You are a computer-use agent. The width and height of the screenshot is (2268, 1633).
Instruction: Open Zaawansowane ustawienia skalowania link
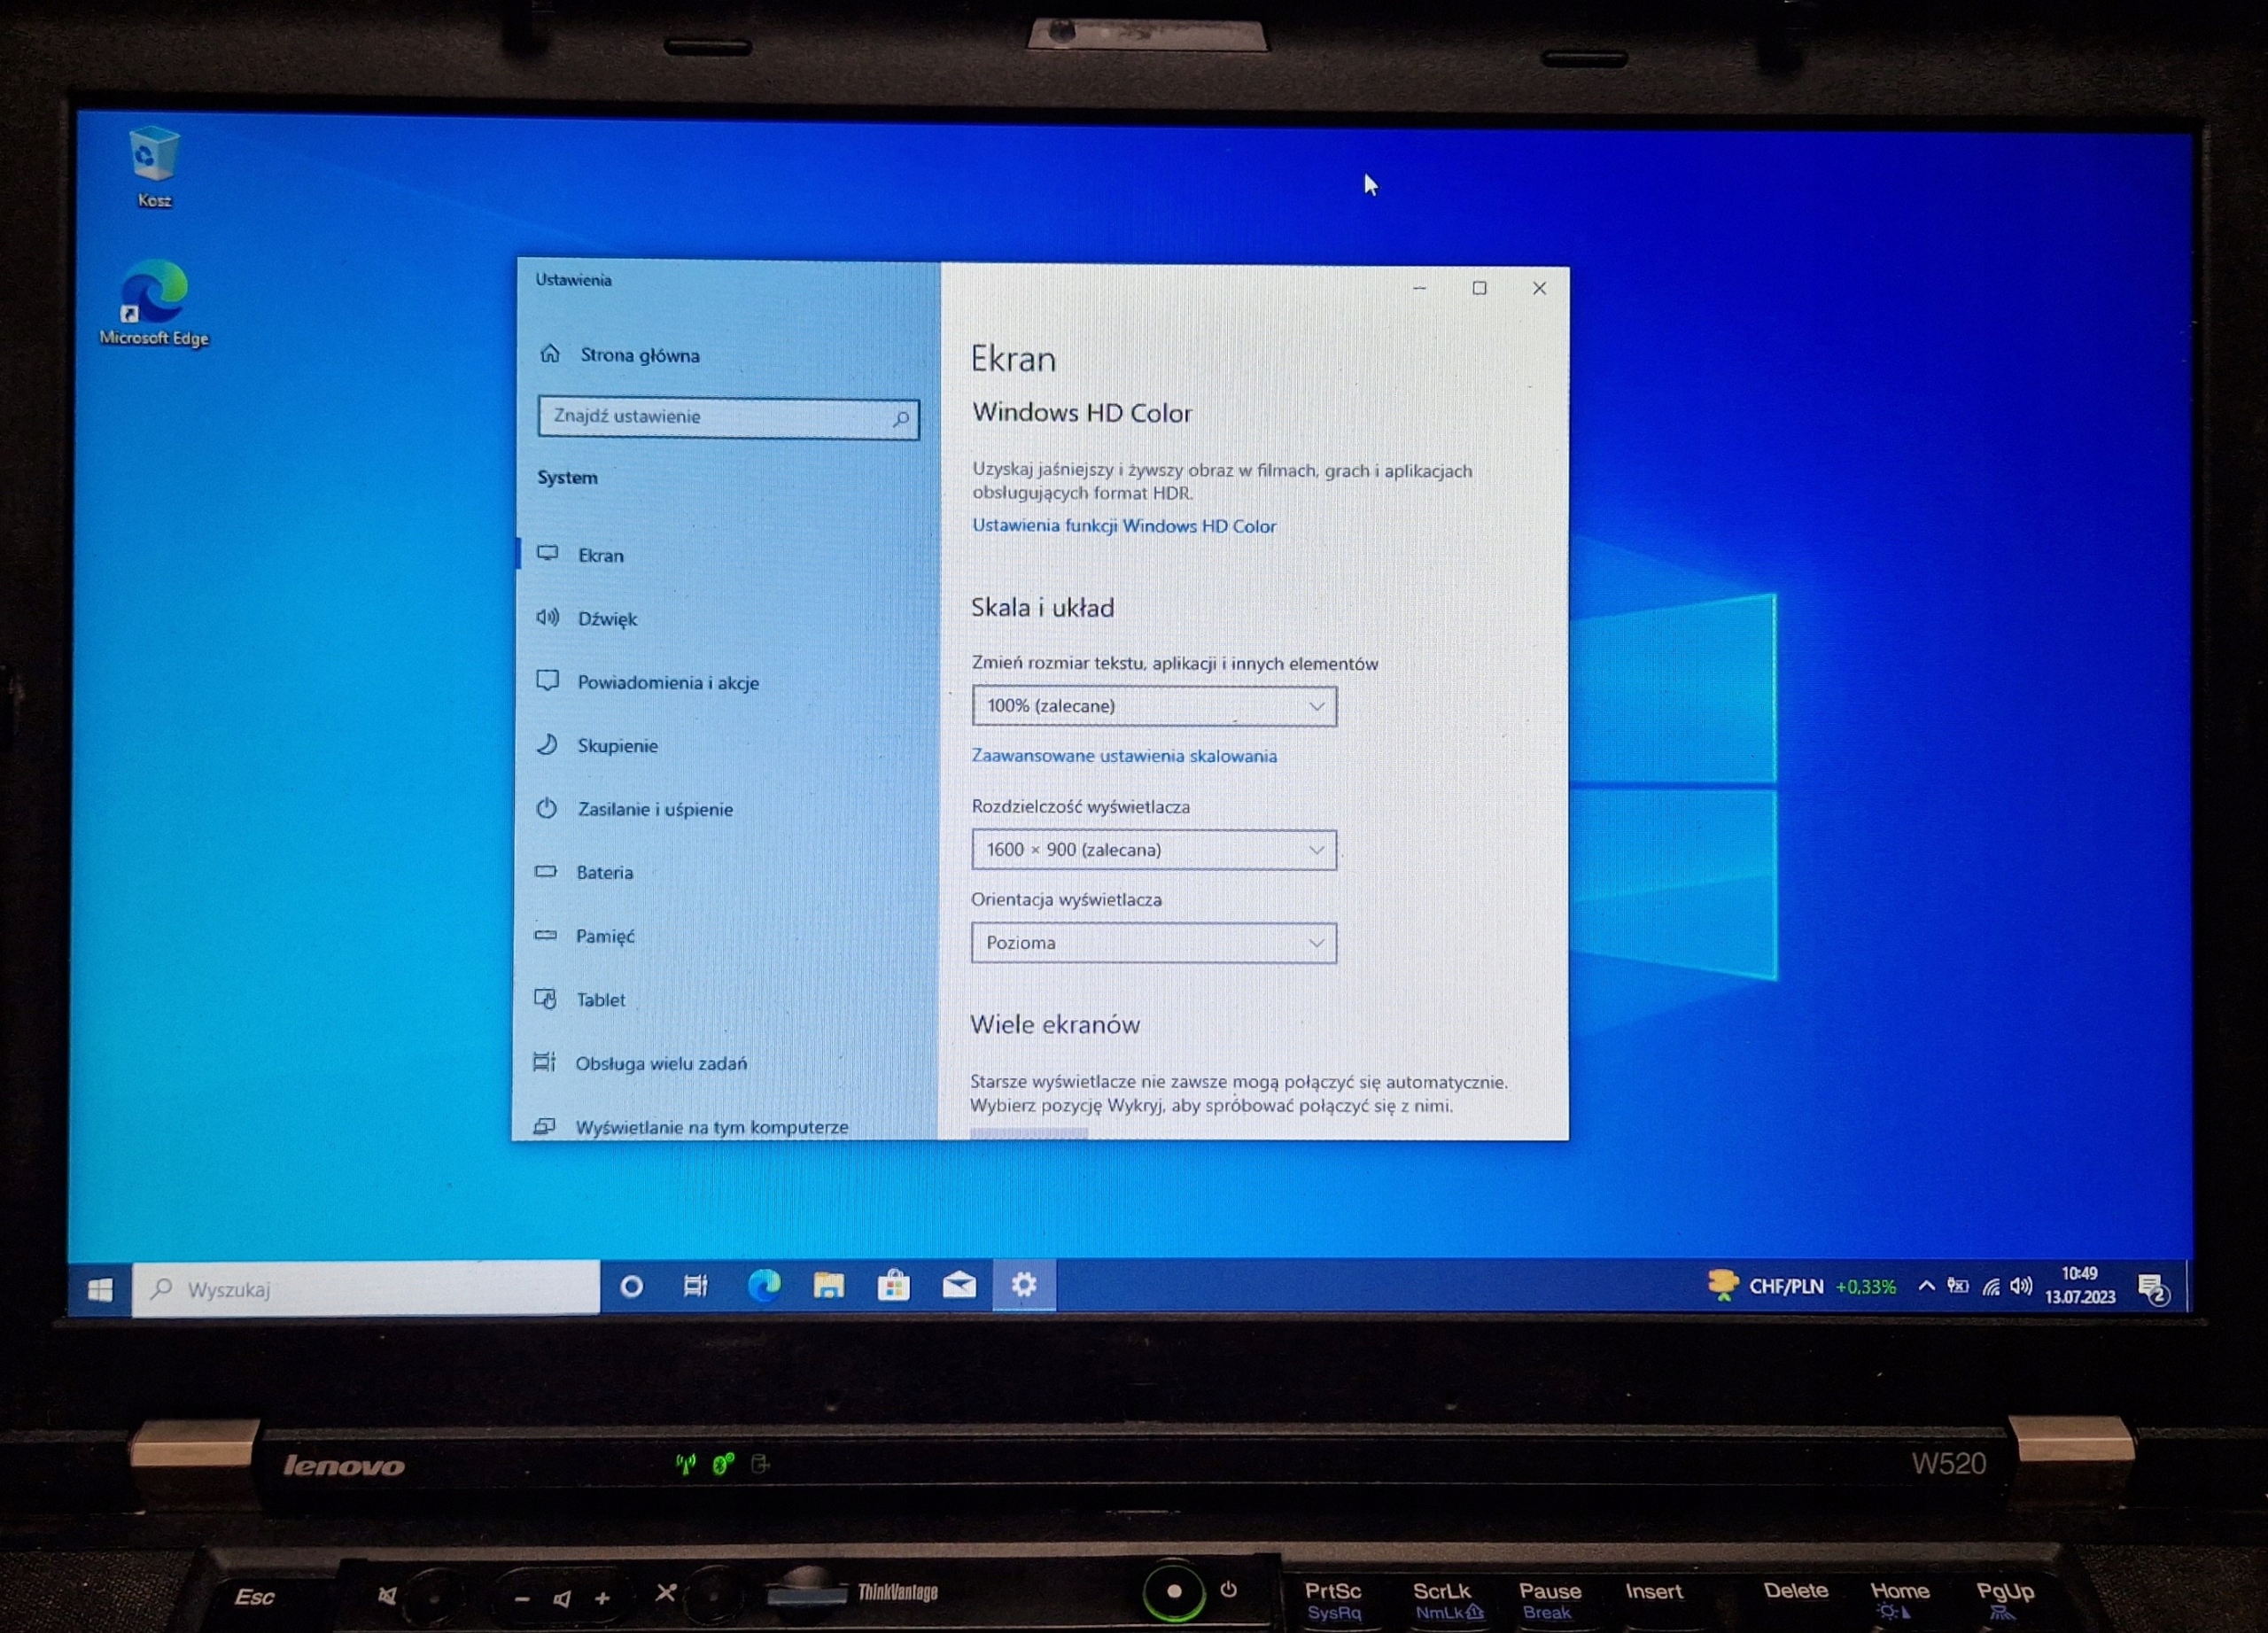pos(1124,756)
